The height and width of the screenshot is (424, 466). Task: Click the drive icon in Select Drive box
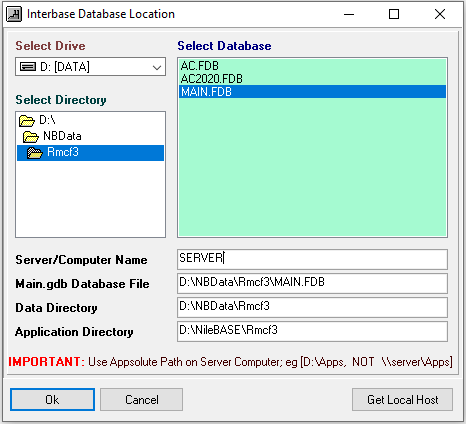click(28, 67)
